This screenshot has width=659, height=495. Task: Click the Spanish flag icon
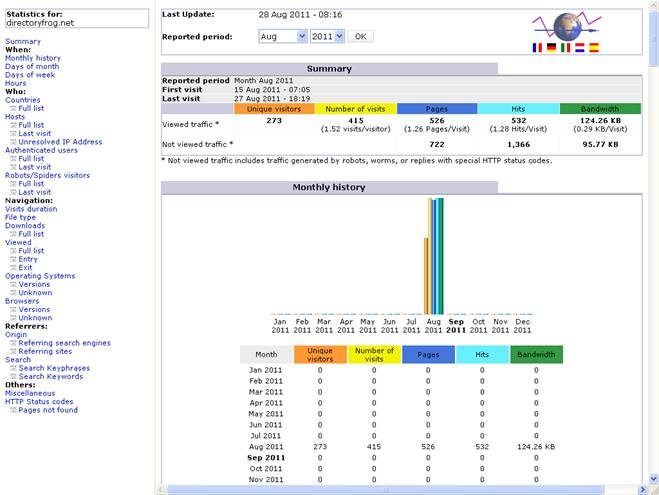click(x=594, y=47)
